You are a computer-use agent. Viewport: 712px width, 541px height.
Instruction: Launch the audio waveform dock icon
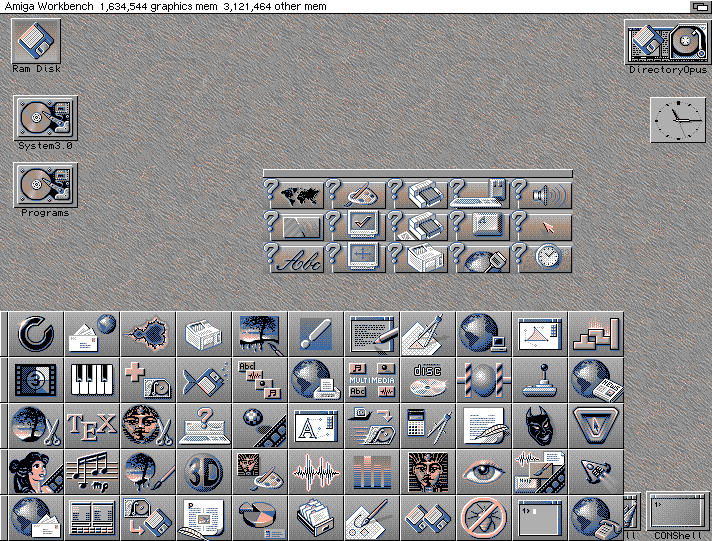[316, 472]
